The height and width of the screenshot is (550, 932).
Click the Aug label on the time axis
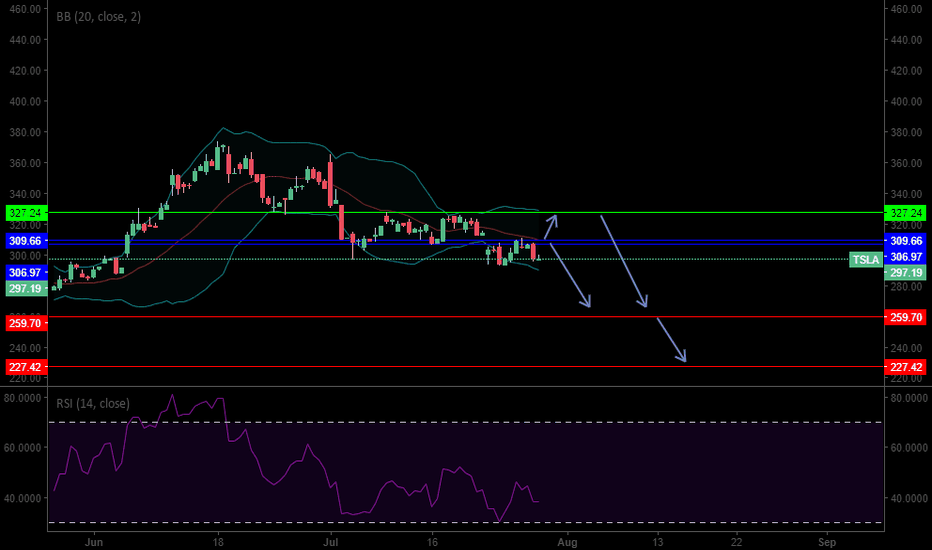[568, 542]
